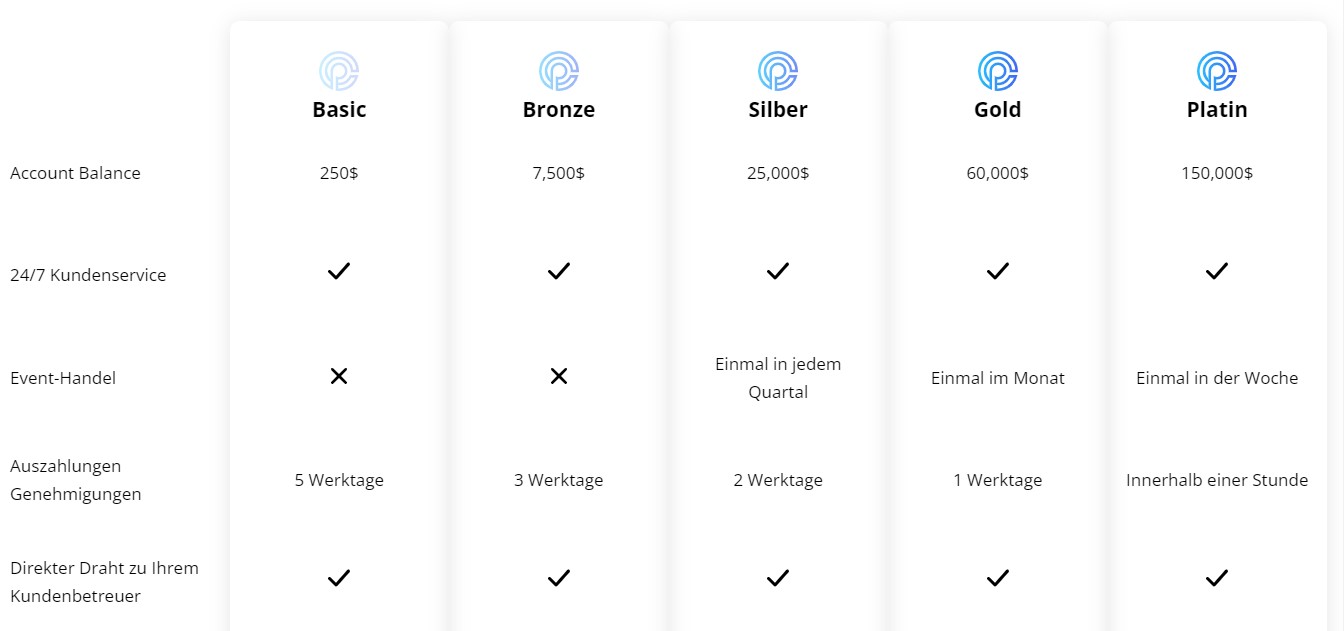Select the Gold plan heading
The width and height of the screenshot is (1344, 631).
pyautogui.click(x=997, y=110)
